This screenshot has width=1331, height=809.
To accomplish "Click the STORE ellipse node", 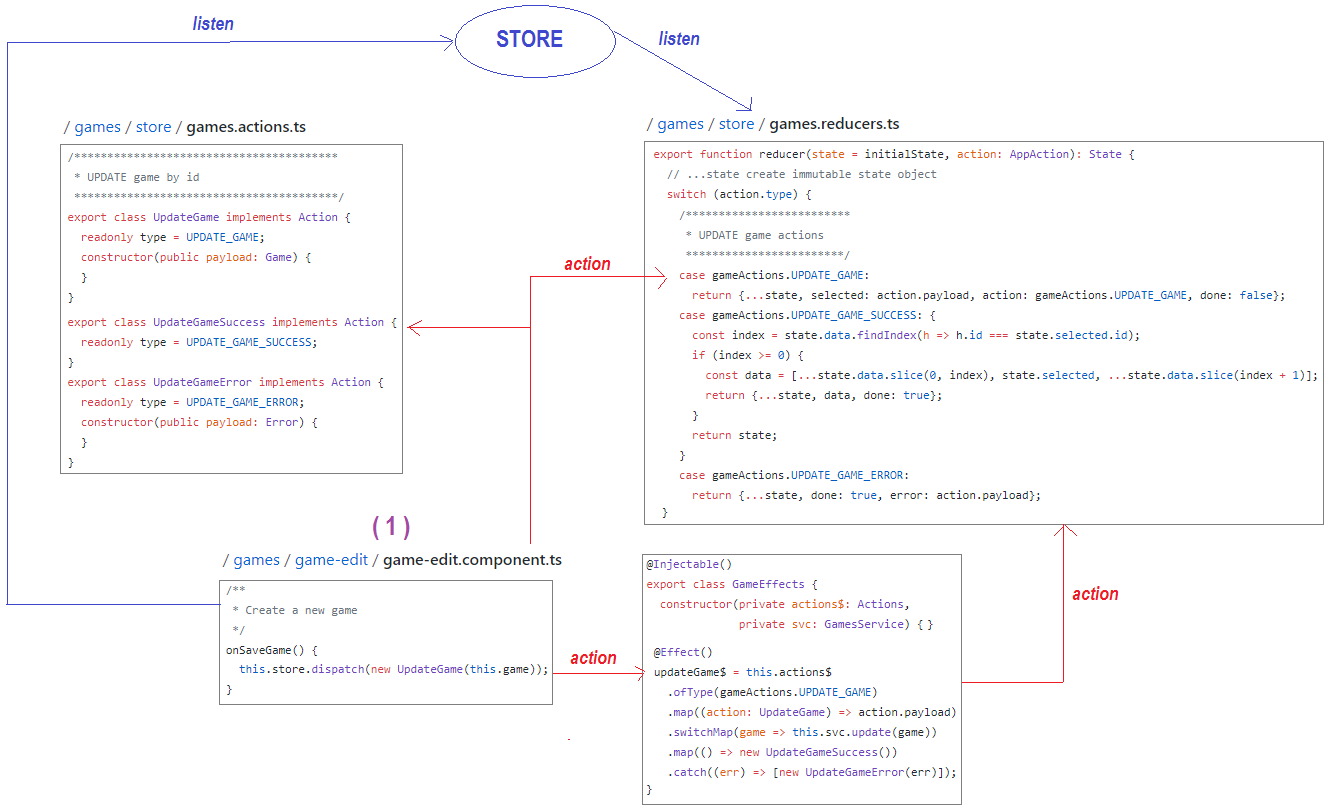I will click(534, 40).
